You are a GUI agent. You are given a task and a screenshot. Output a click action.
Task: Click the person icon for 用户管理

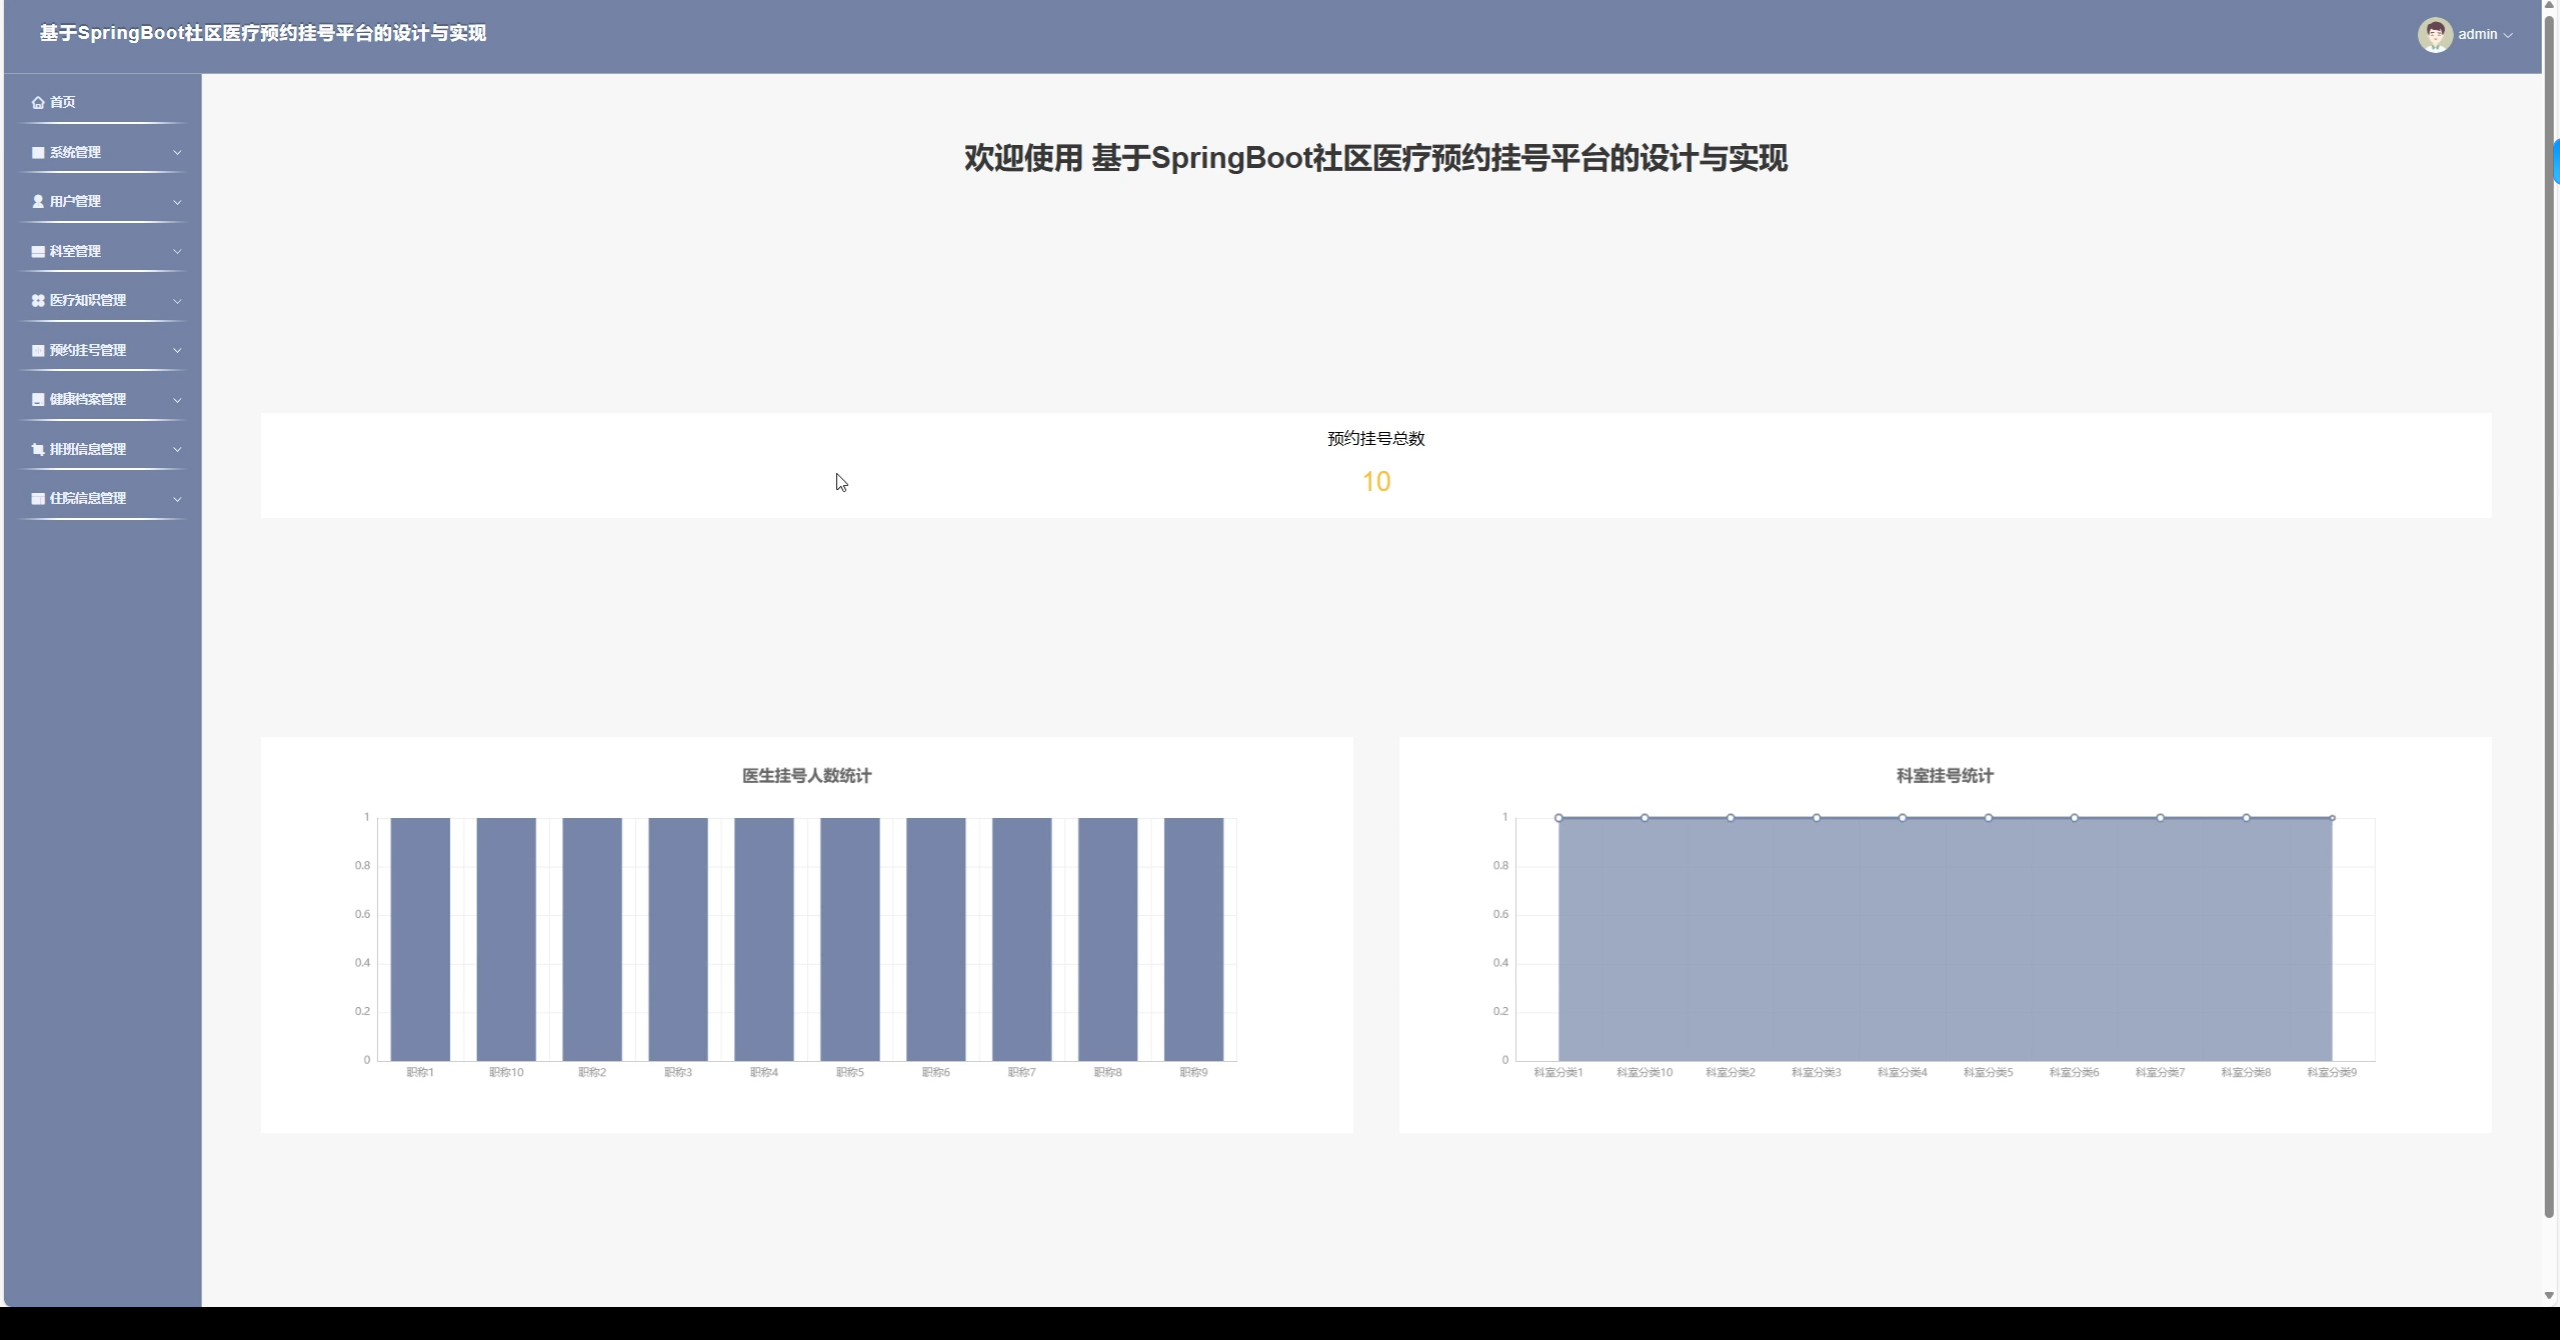point(38,202)
